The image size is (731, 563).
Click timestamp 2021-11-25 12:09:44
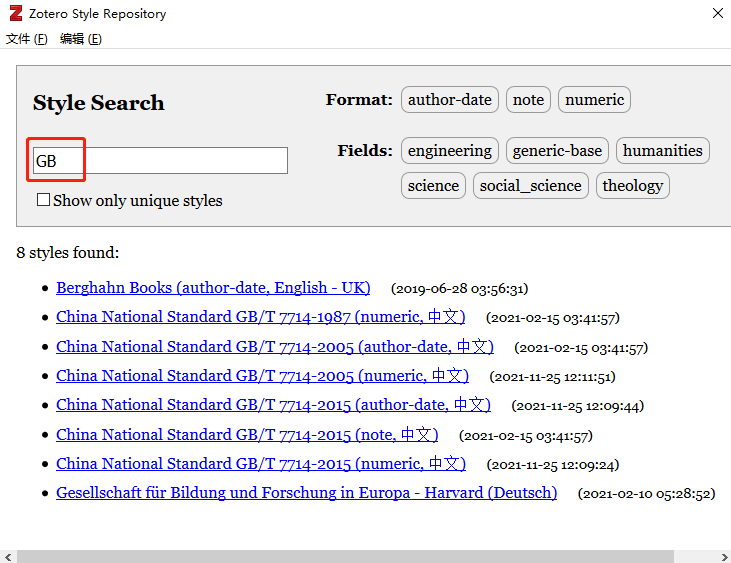click(x=578, y=406)
